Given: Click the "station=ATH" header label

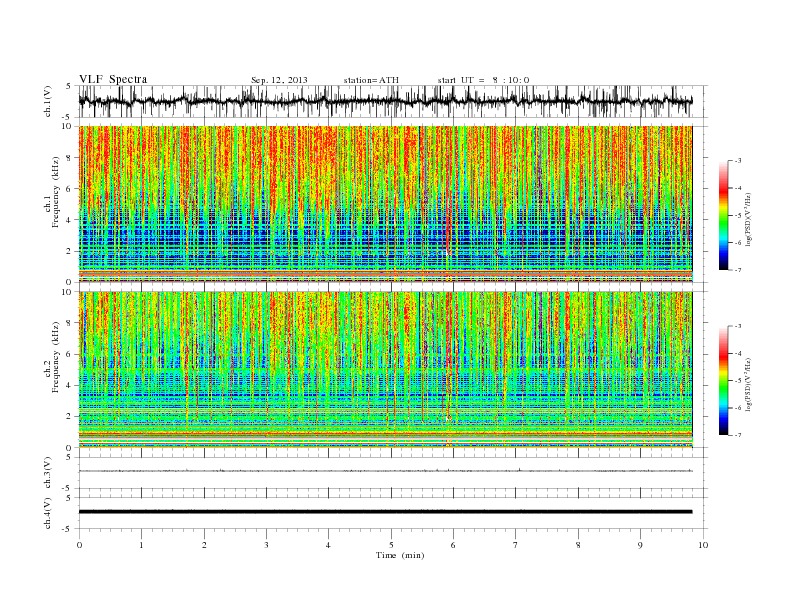Looking at the screenshot, I should click(371, 80).
